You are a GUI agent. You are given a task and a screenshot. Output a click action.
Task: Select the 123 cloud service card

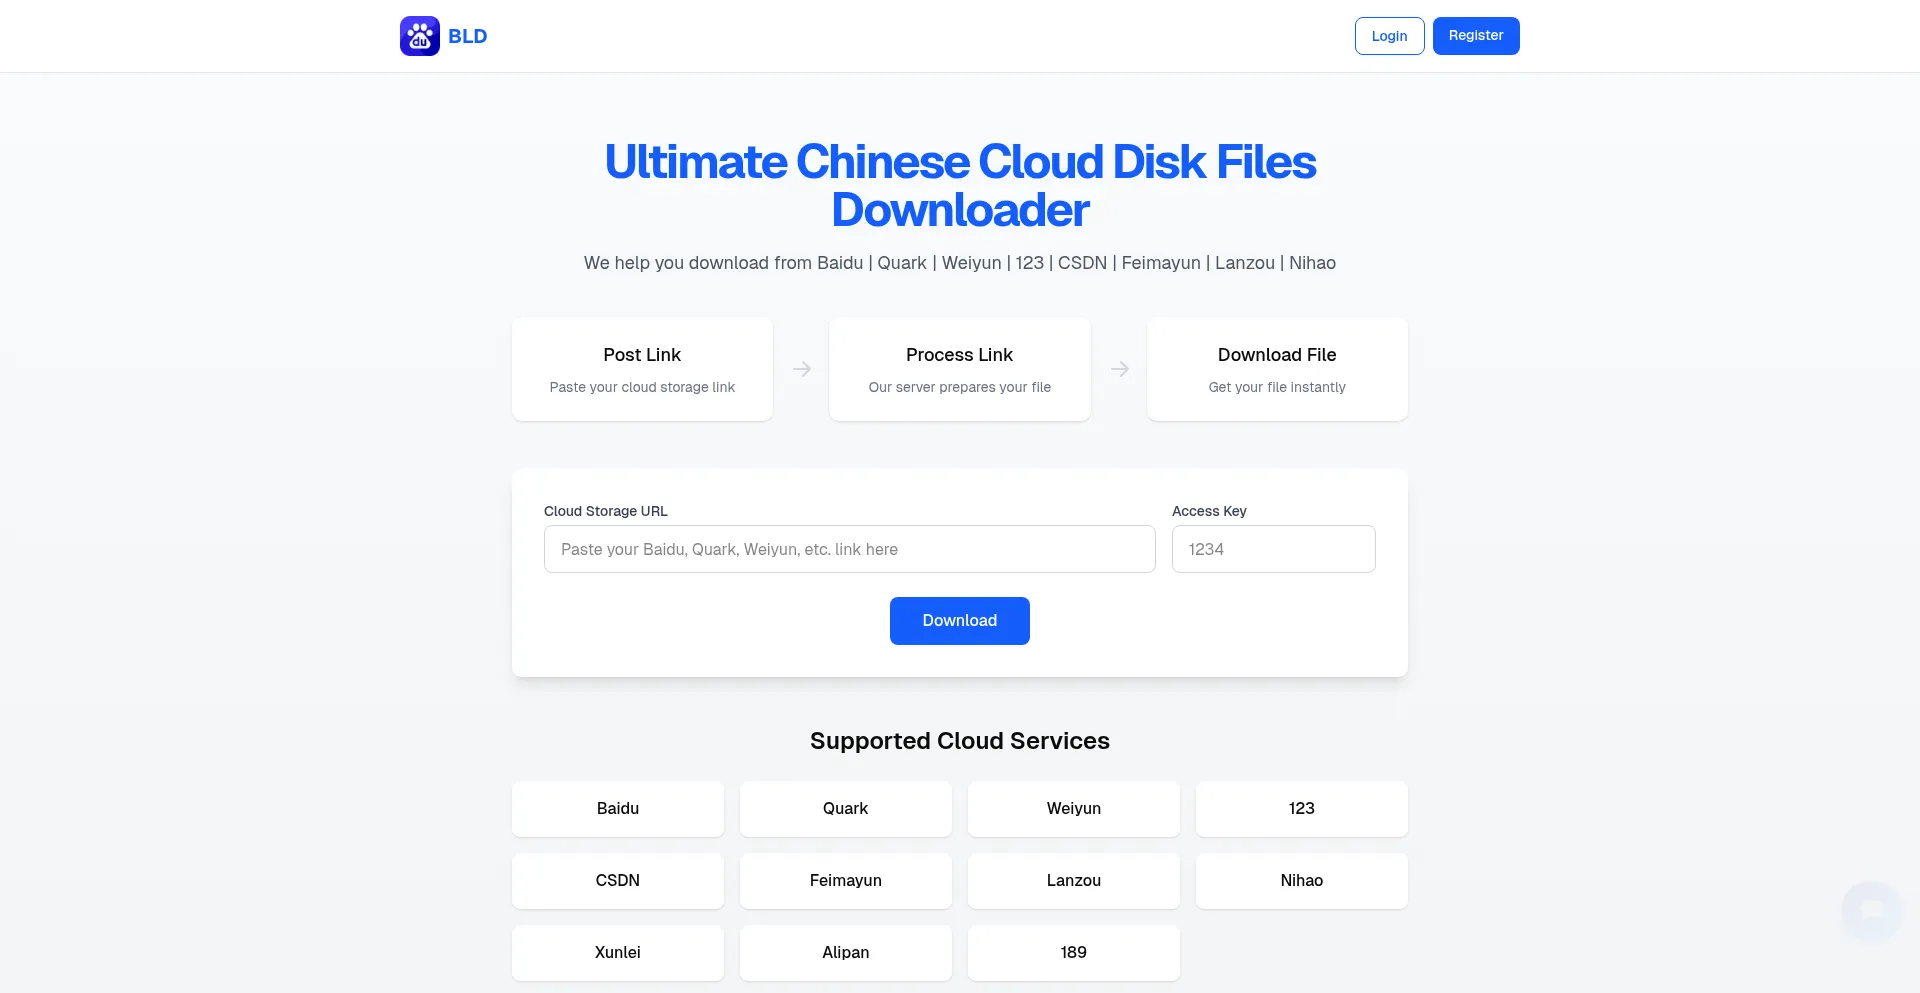[1301, 809]
